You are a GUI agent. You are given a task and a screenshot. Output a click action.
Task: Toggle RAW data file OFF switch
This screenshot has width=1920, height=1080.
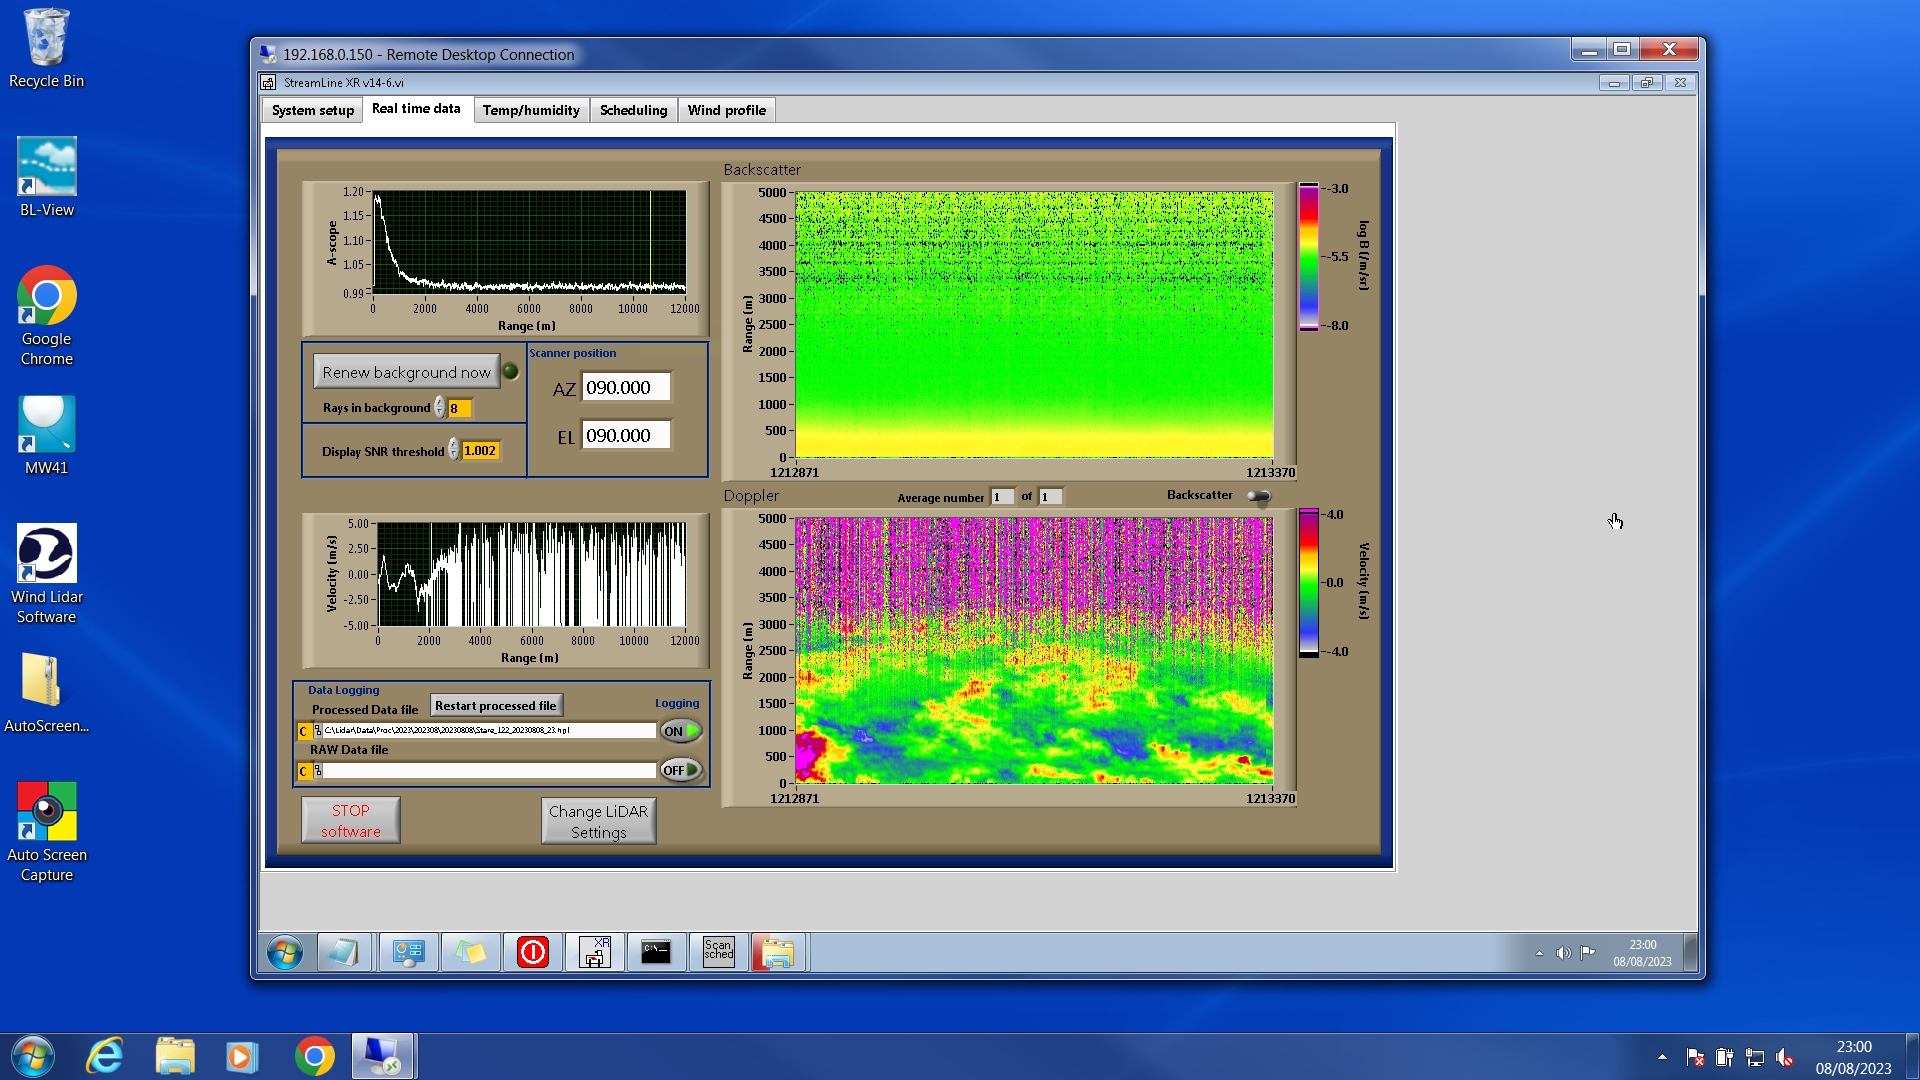coord(681,770)
